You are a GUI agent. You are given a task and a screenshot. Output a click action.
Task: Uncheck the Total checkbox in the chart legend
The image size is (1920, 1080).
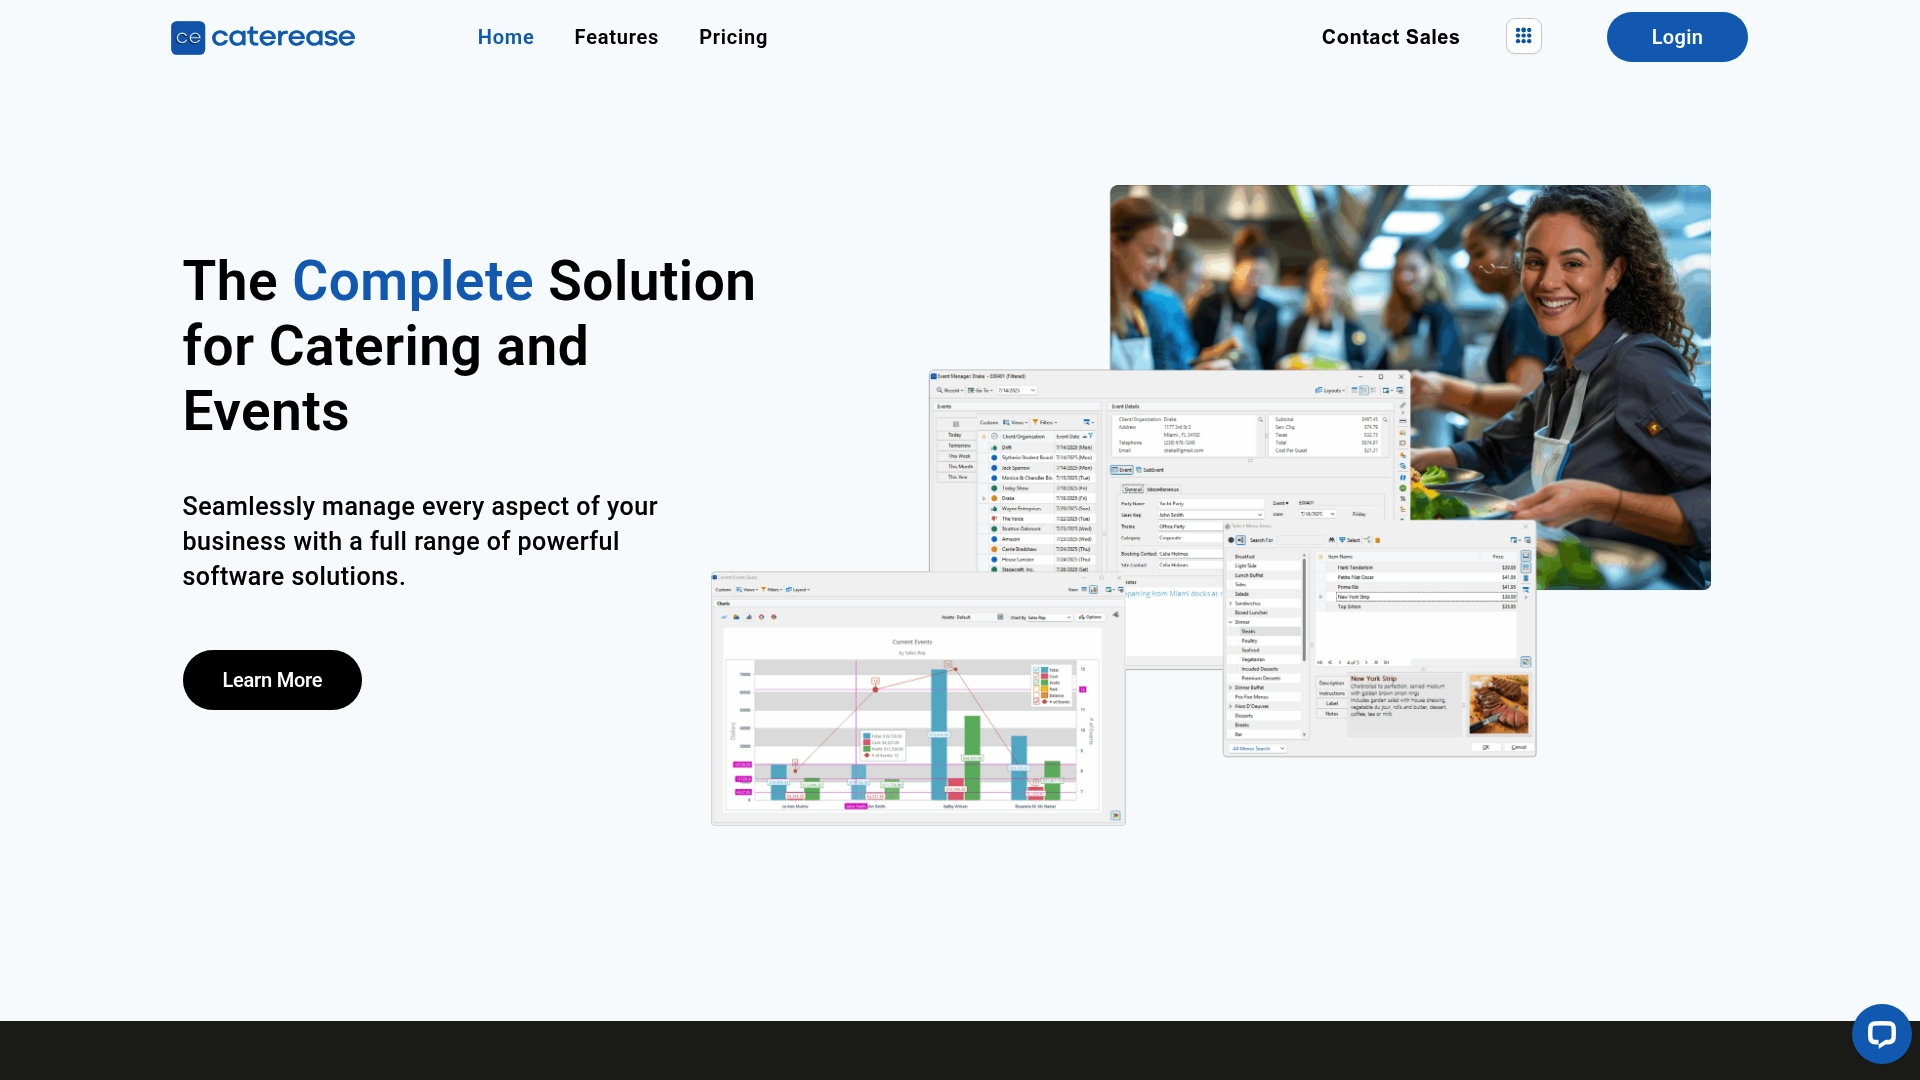1036,670
